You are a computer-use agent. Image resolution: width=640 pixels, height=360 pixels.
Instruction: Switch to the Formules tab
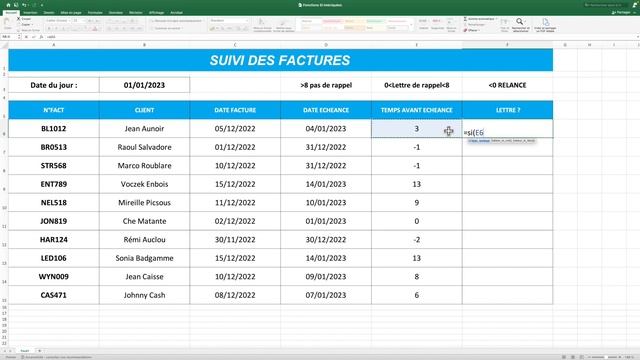(x=95, y=13)
